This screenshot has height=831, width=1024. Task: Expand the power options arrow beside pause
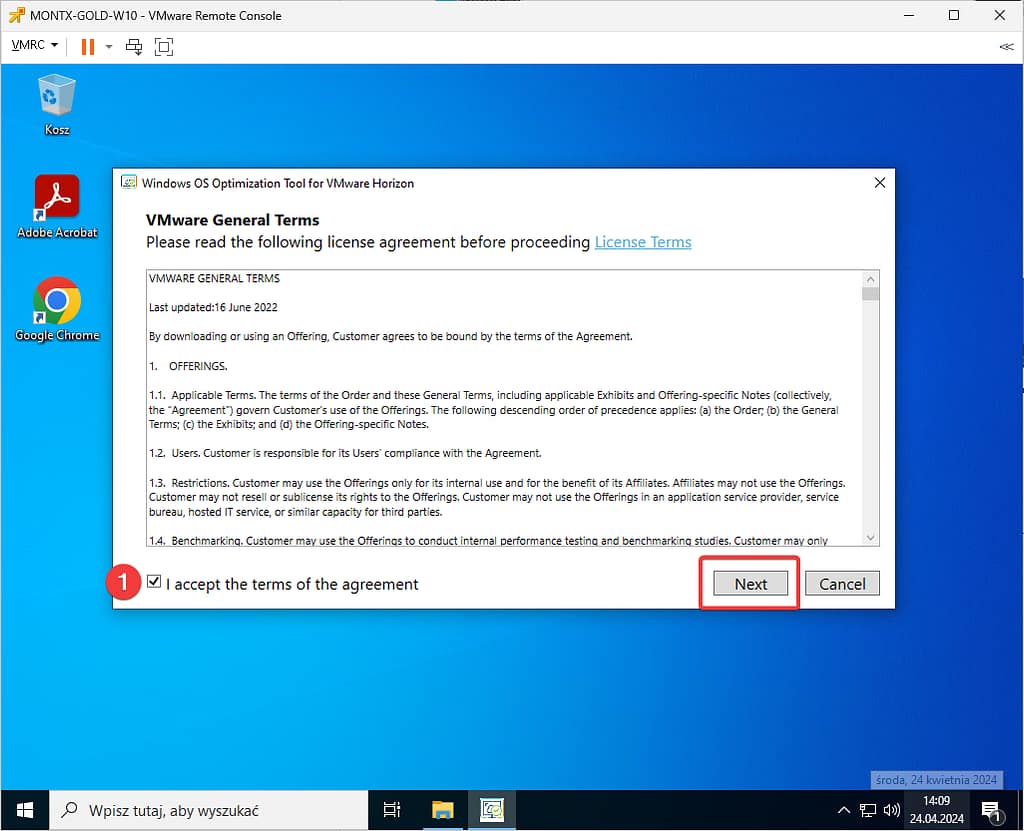[109, 46]
